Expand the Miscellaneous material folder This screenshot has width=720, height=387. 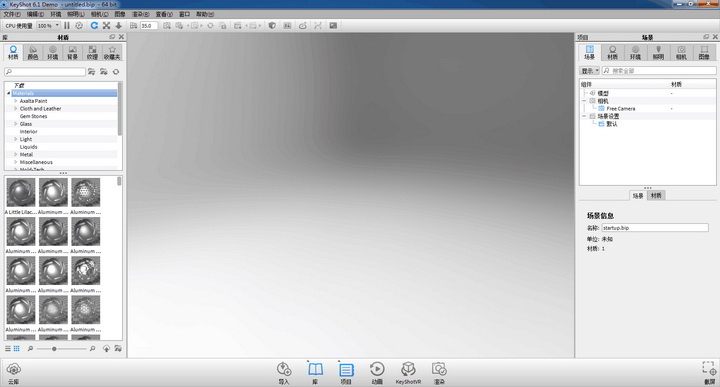16,162
